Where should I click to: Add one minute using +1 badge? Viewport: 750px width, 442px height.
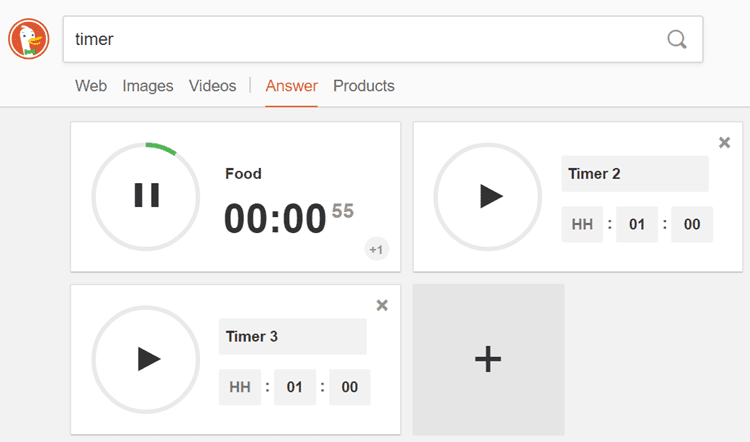[x=377, y=249]
